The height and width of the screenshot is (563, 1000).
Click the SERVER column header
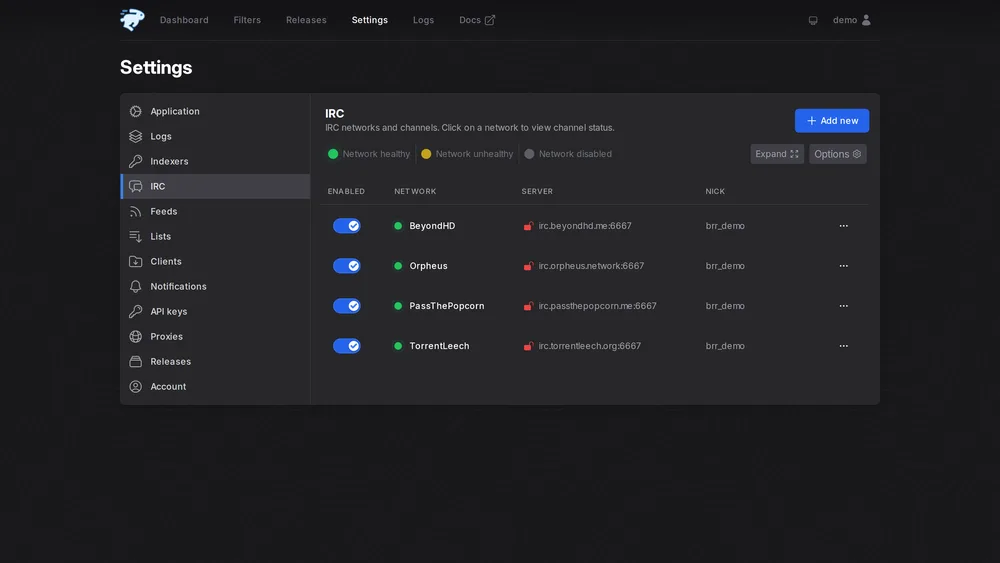tap(537, 191)
